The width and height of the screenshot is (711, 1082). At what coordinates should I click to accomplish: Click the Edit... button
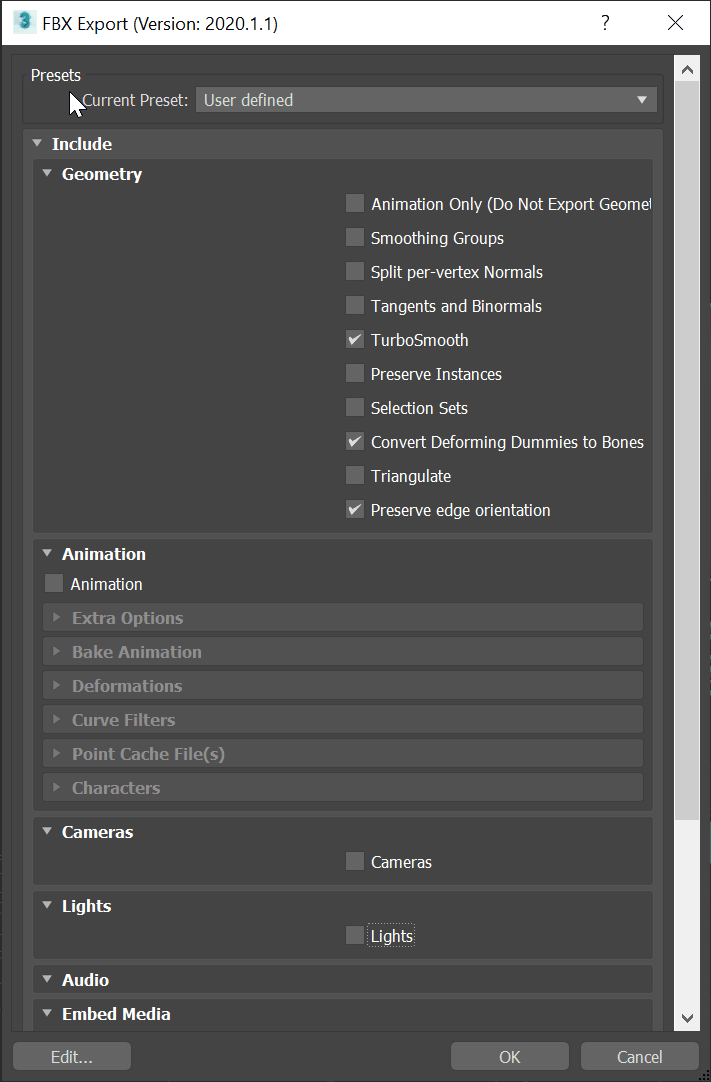tap(72, 1056)
